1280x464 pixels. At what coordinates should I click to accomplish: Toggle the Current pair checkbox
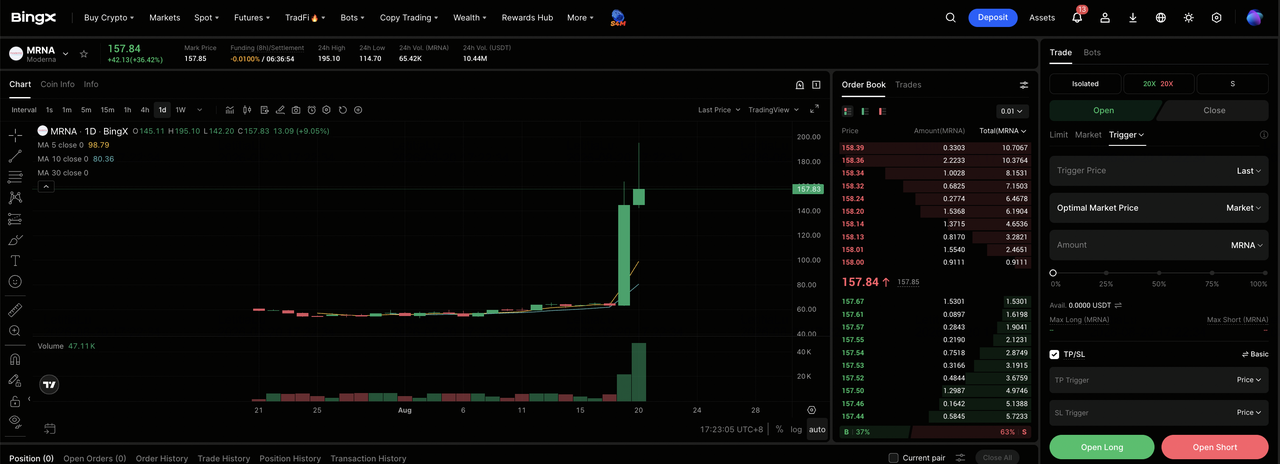893,458
